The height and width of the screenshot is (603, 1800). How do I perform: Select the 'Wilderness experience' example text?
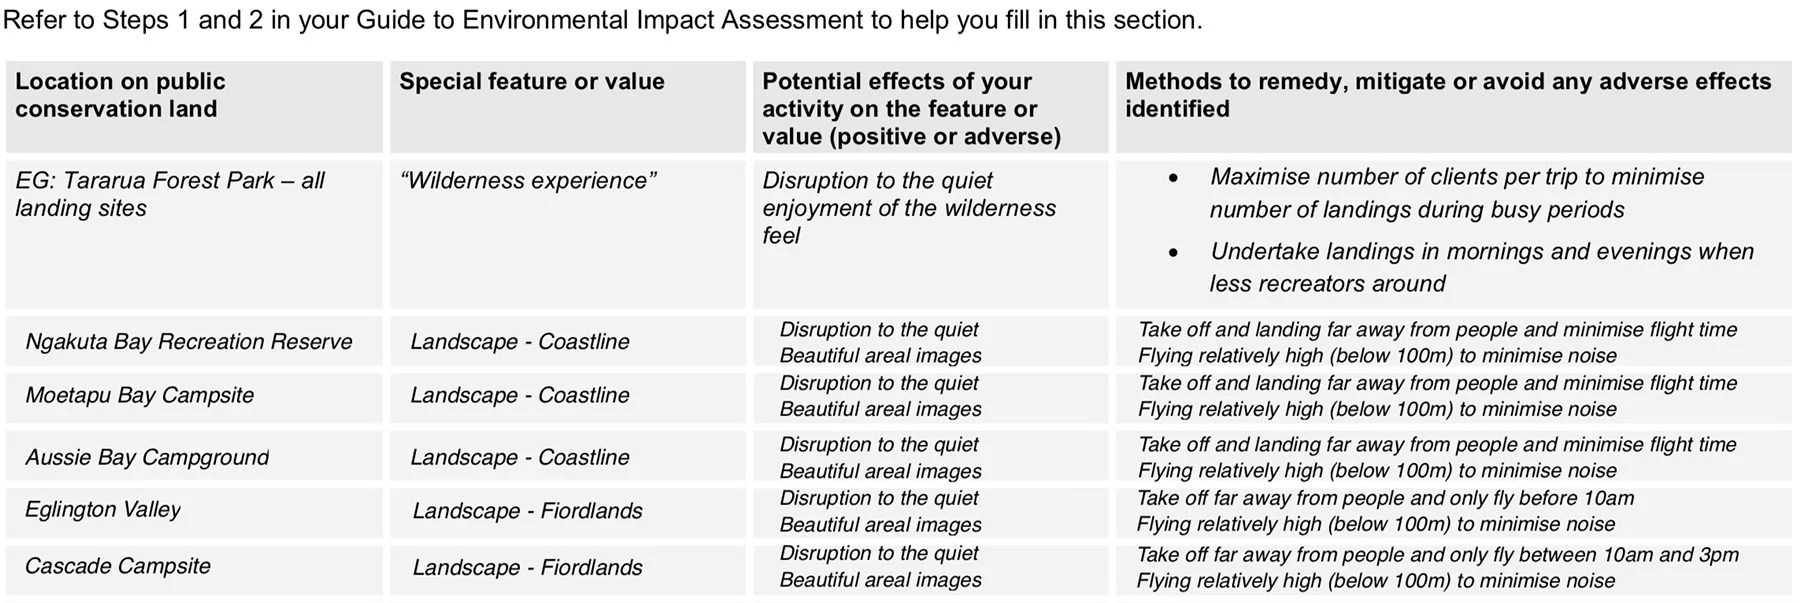pos(528,181)
